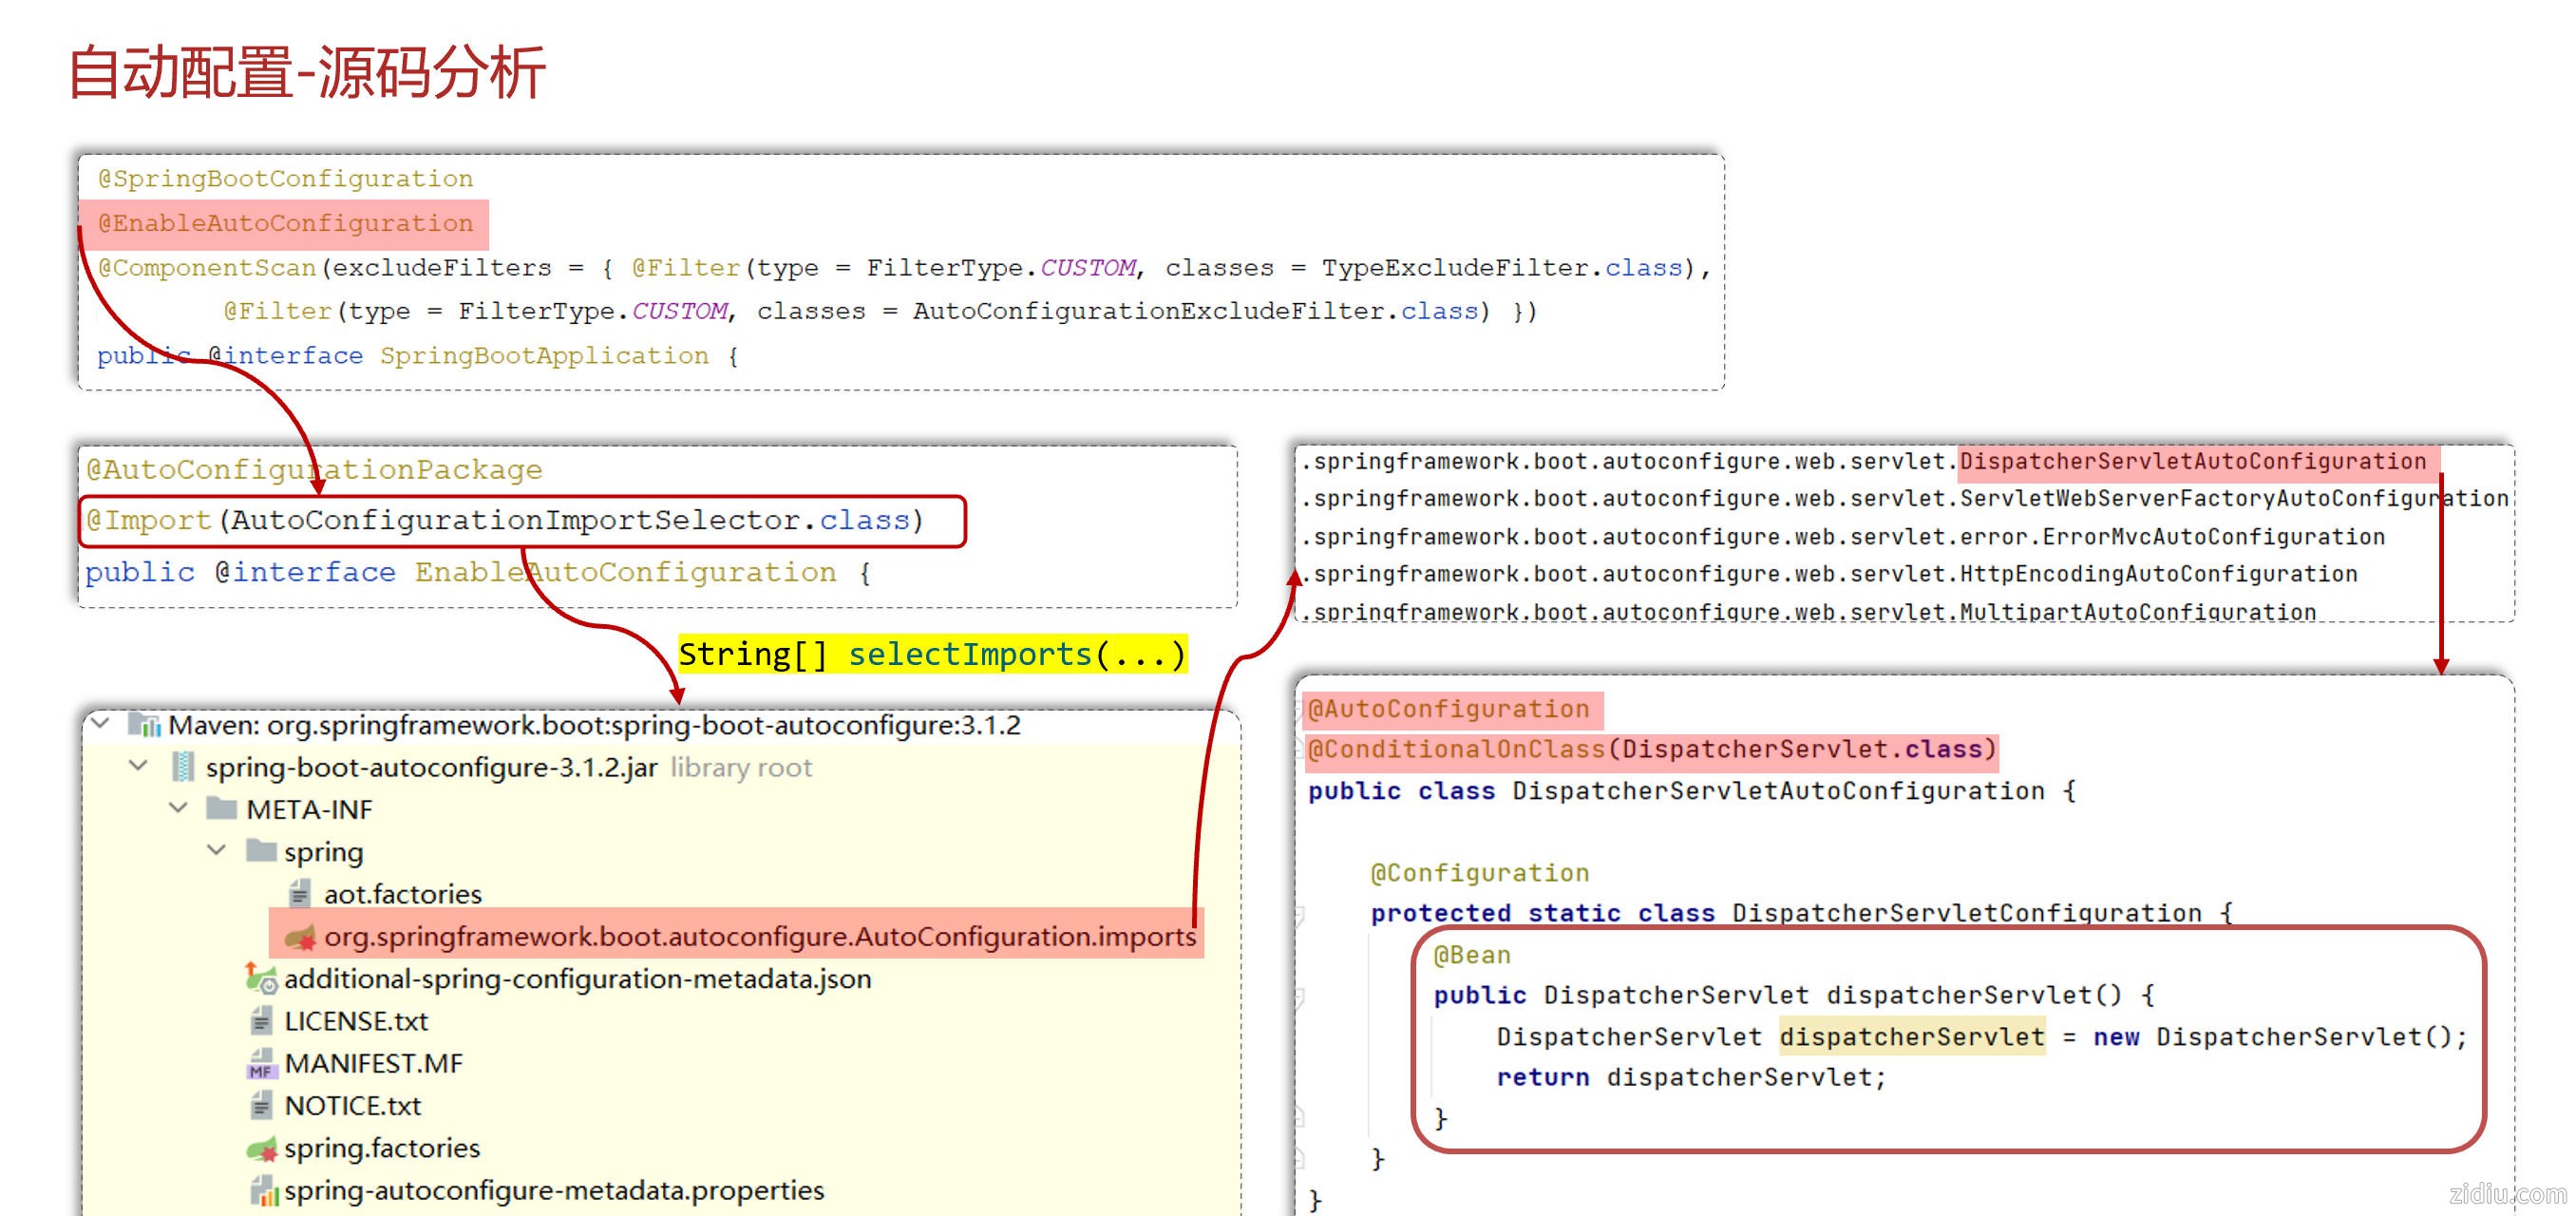Screen dimensions: 2576x1216
Task: Click the META-INF folder icon
Action: pos(221,809)
